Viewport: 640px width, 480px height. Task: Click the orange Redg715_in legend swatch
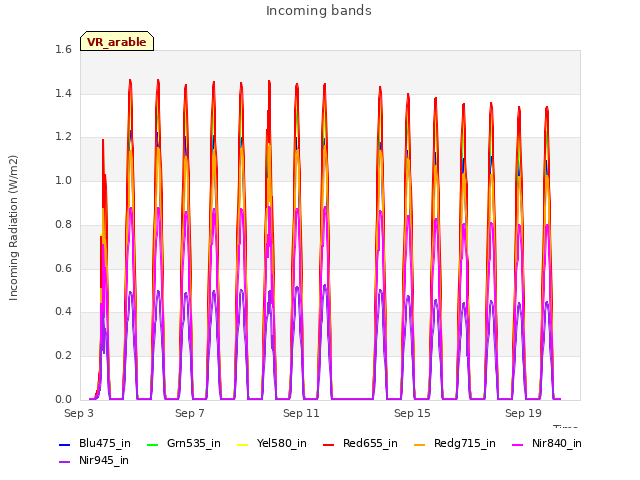pyautogui.click(x=420, y=444)
